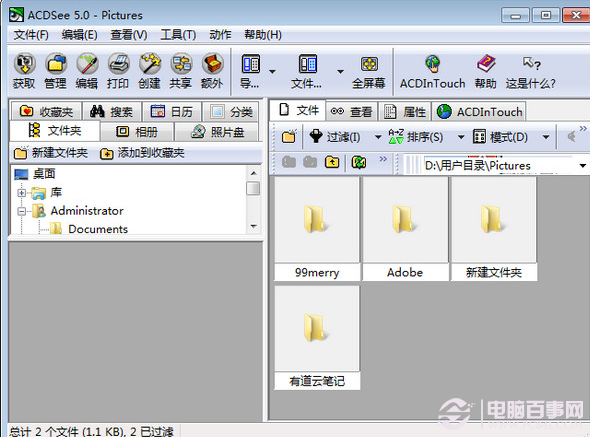This screenshot has height=437, width=590.
Task: Expand the 库 tree node
Action: click(21, 193)
